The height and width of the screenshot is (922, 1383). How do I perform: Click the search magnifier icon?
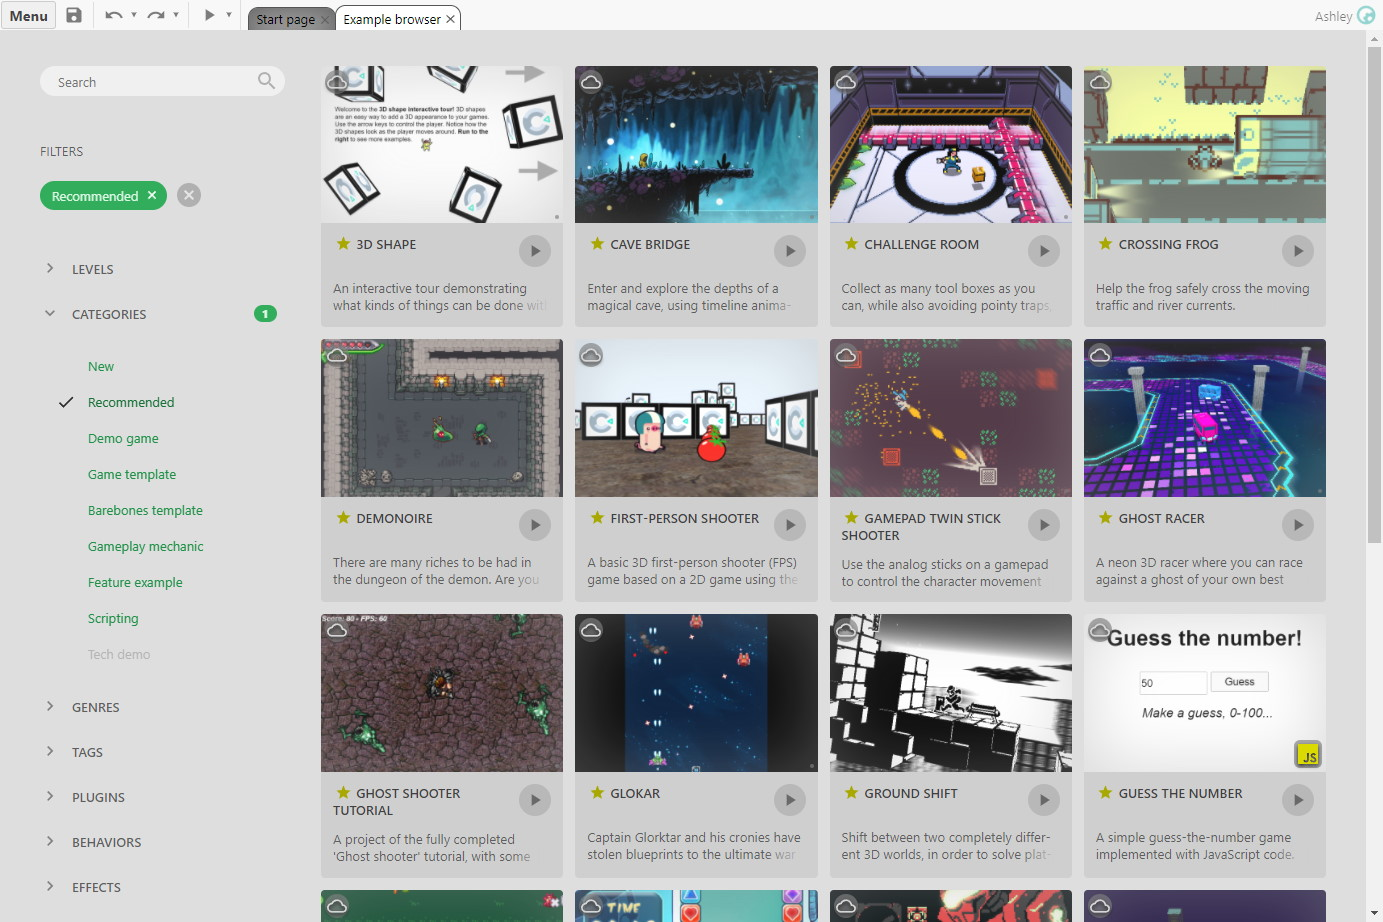point(266,81)
